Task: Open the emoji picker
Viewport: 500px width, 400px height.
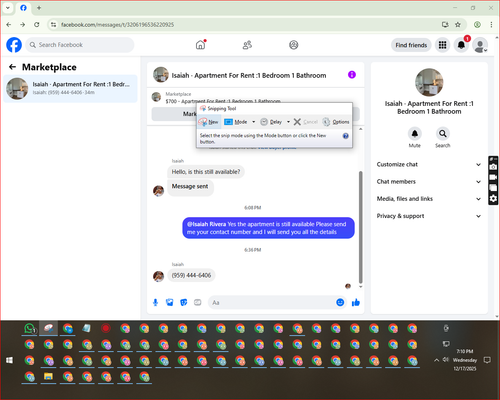Action: click(340, 302)
